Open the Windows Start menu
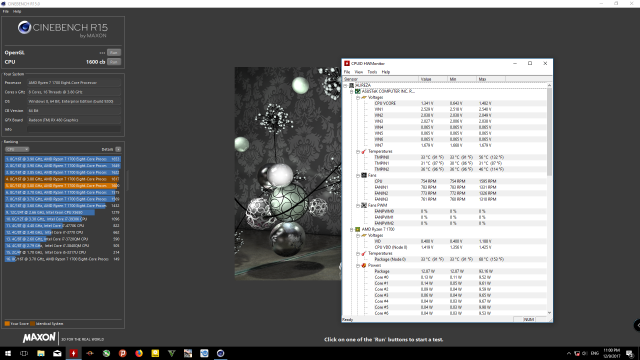The image size is (640, 360). click(8, 353)
